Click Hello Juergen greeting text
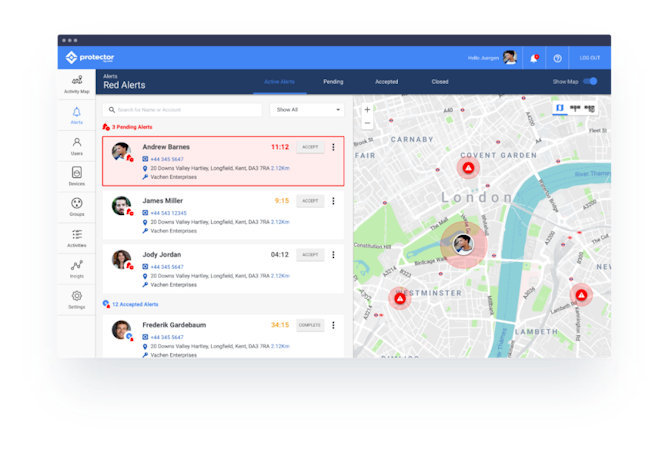Image resolution: width=669 pixels, height=450 pixels. 483,58
